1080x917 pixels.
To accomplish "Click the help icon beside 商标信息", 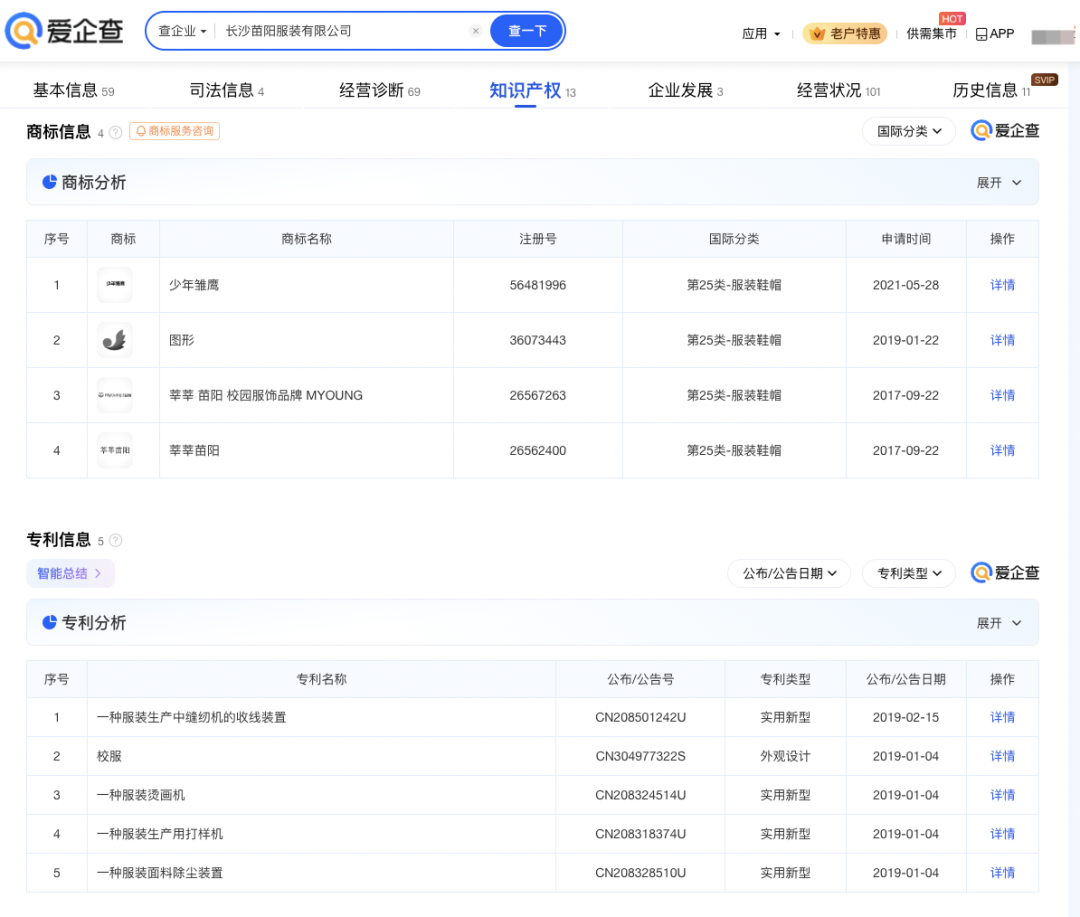I will click(116, 132).
